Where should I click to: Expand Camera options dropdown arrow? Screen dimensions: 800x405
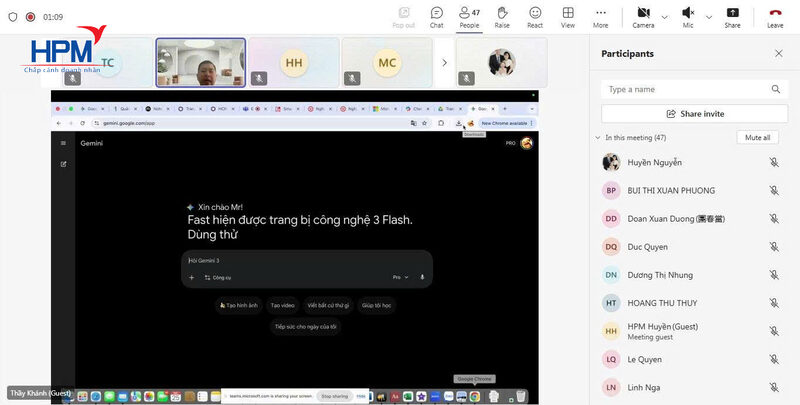pos(664,16)
